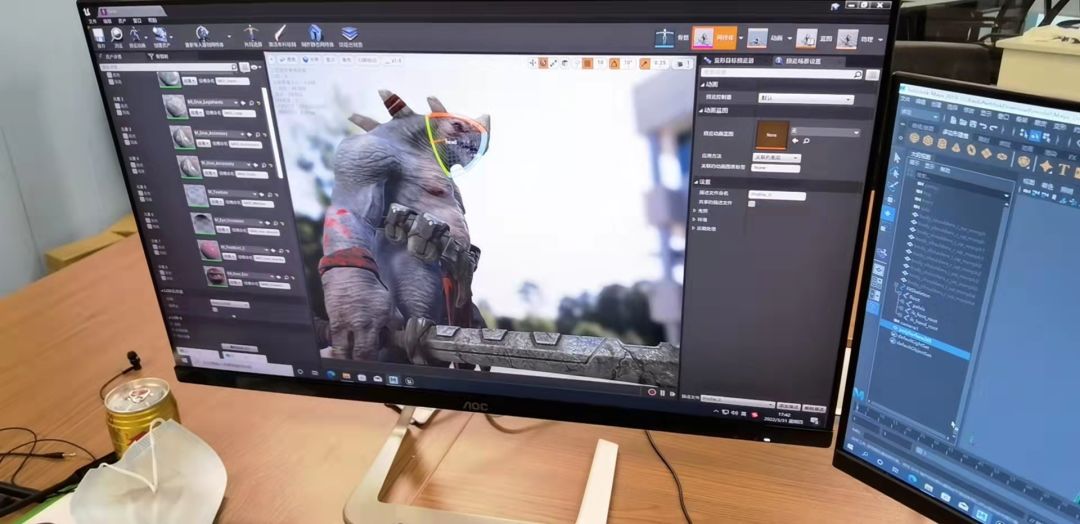Select the rotate gizmo tool in viewport

543,63
